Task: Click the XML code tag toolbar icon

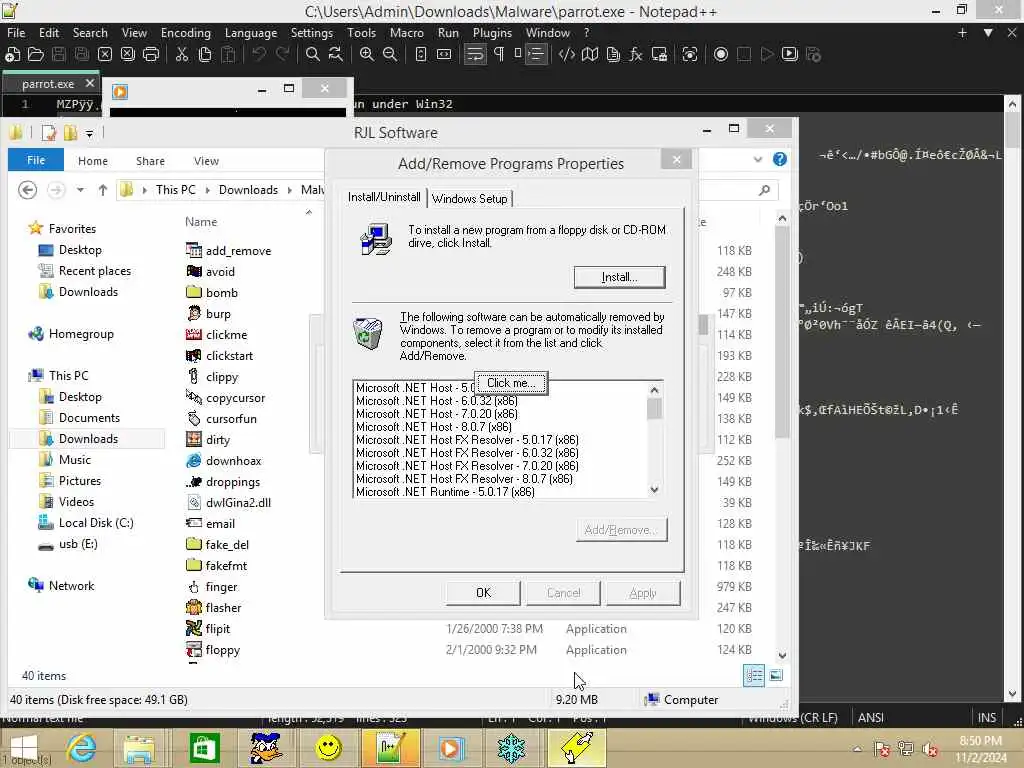Action: tap(566, 55)
